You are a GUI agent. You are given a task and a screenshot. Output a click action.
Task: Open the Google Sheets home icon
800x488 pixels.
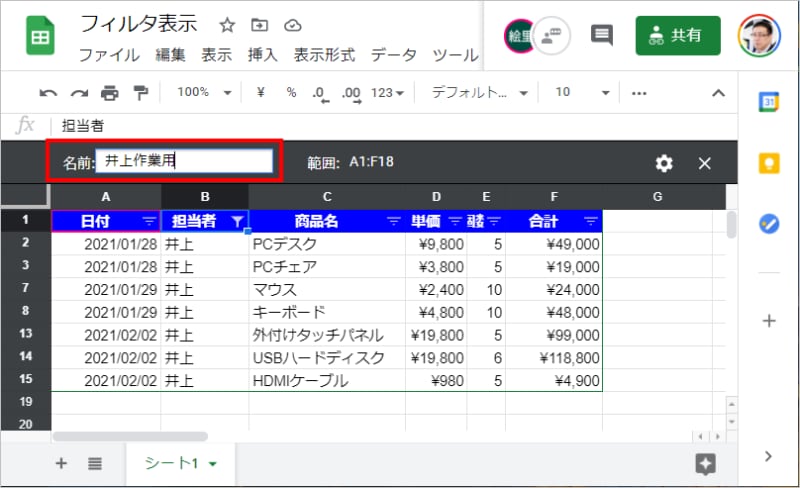pyautogui.click(x=40, y=36)
